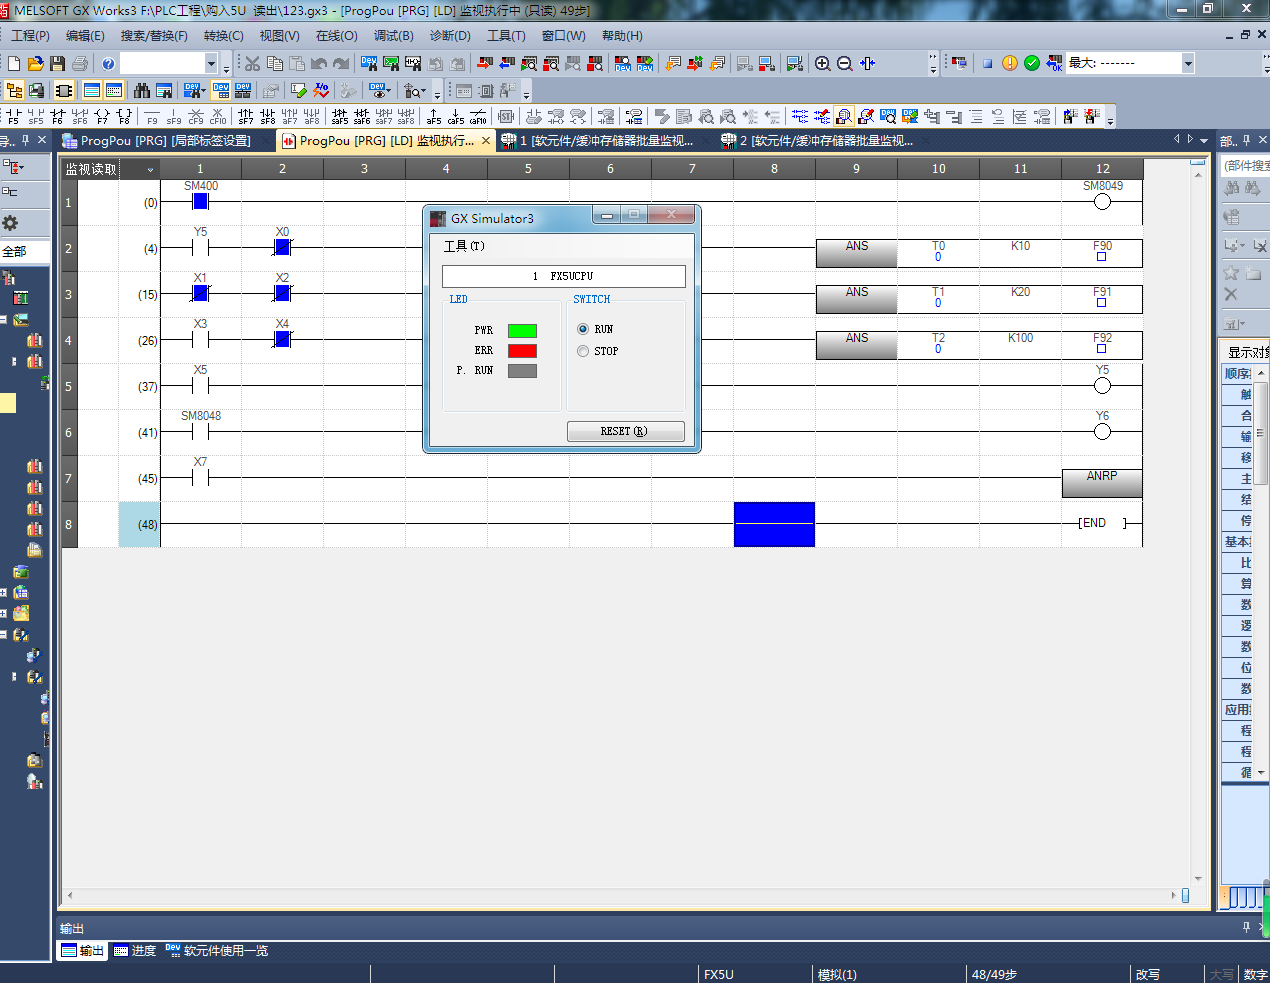The height and width of the screenshot is (983, 1270).
Task: Expand the 监视读取 mode dropdown
Action: pyautogui.click(x=150, y=169)
